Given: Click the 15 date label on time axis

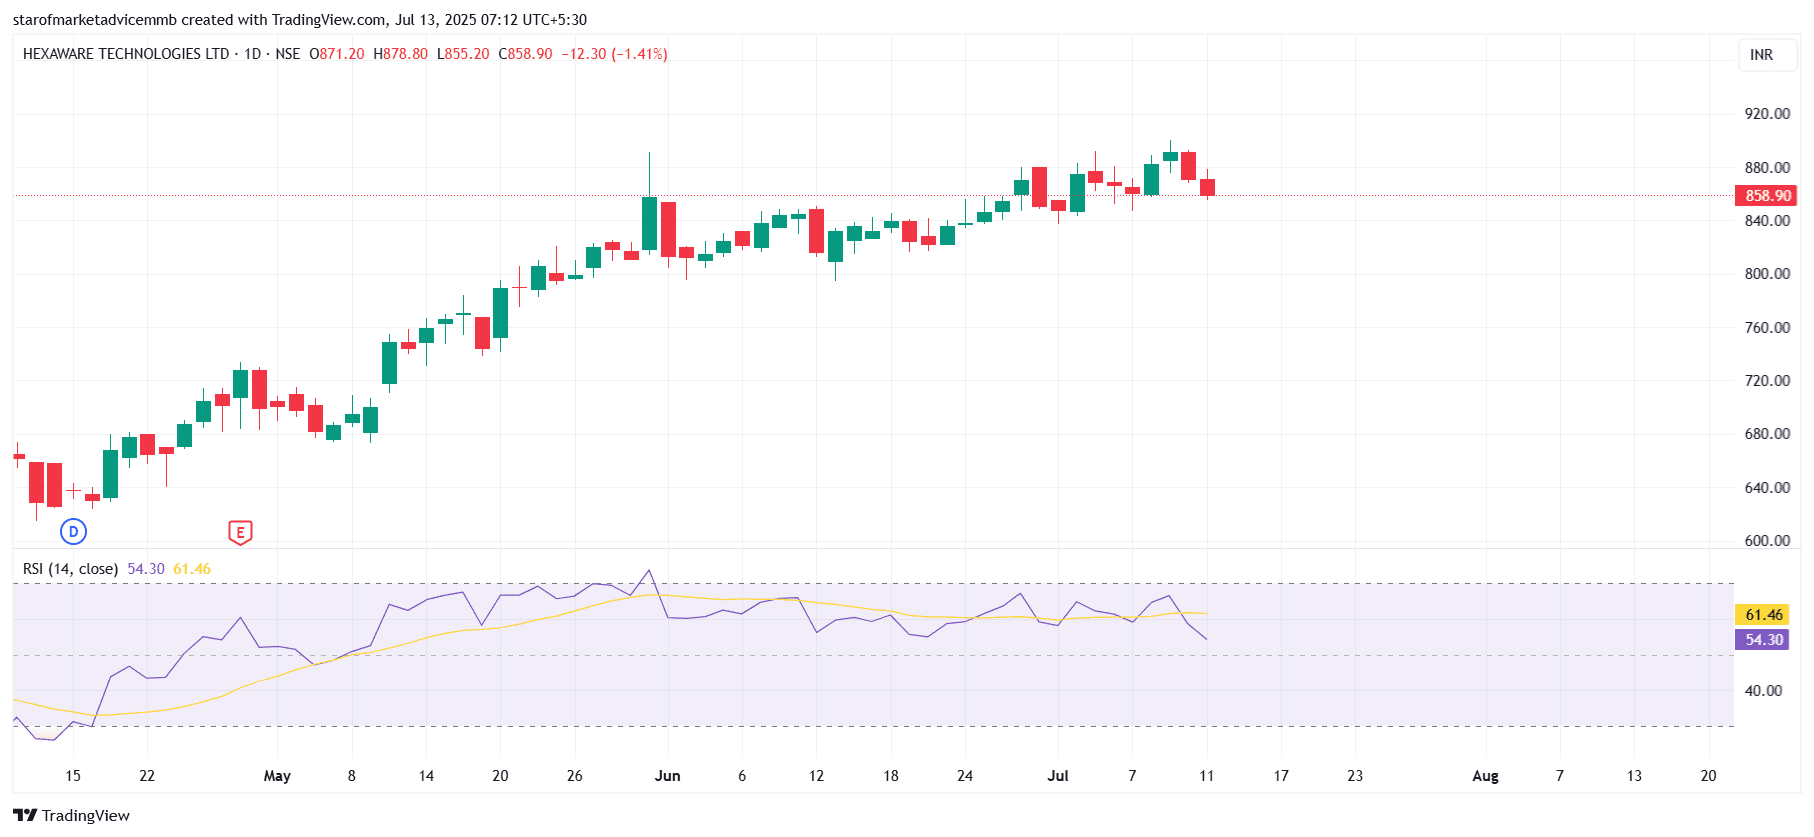Looking at the screenshot, I should point(73,776).
